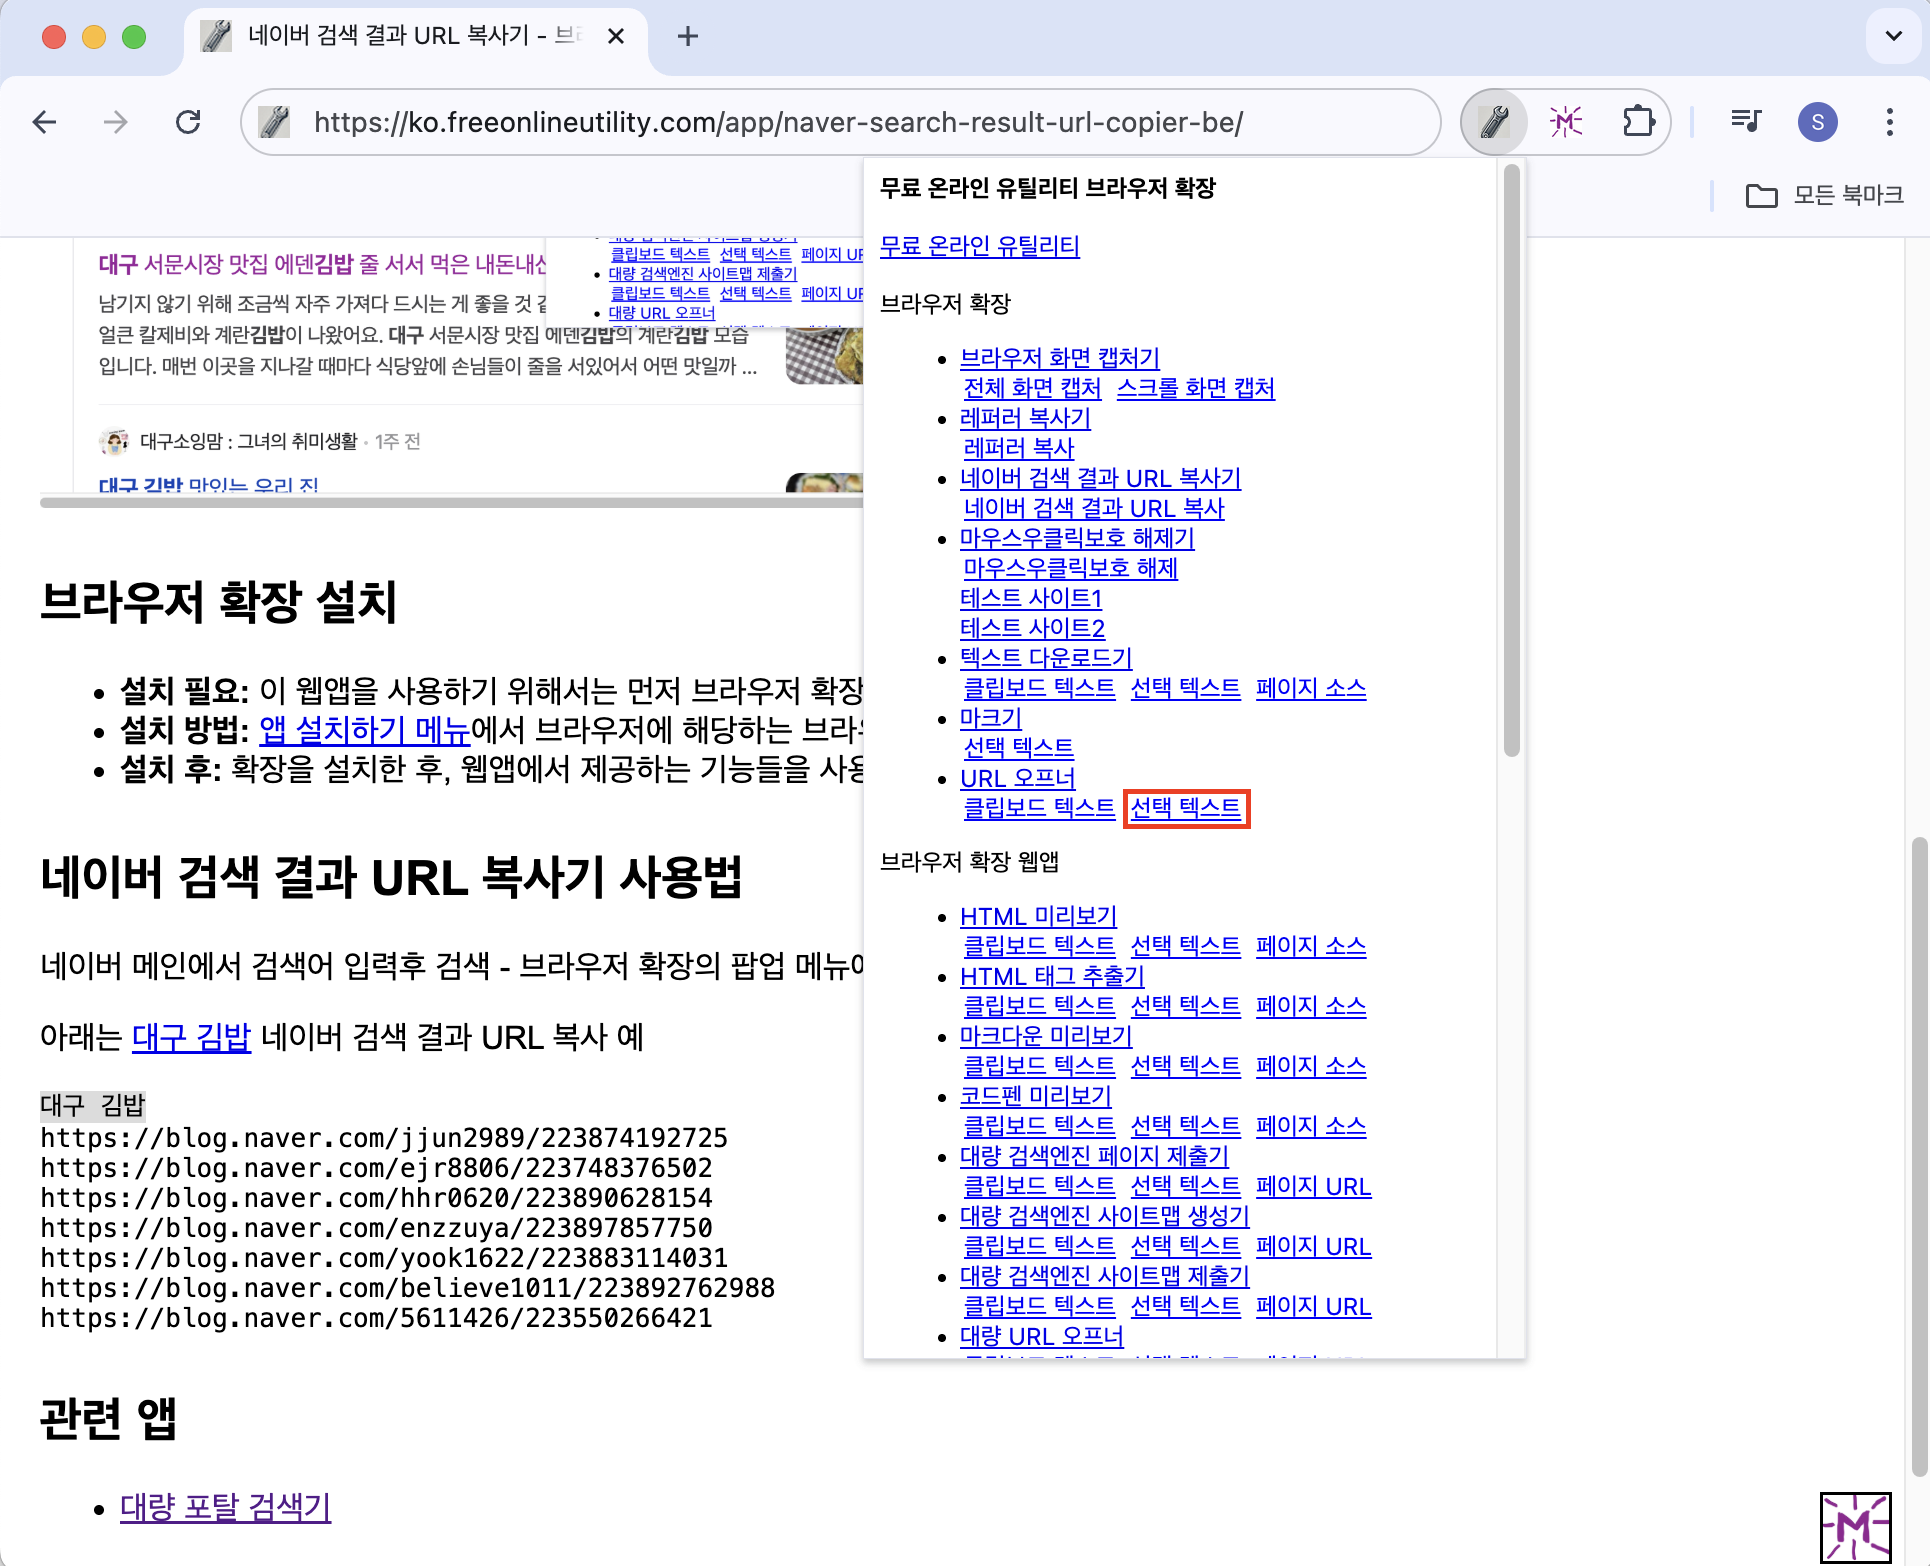Open 텍스트 다운로드기 link
This screenshot has width=1930, height=1566.
(x=1046, y=658)
